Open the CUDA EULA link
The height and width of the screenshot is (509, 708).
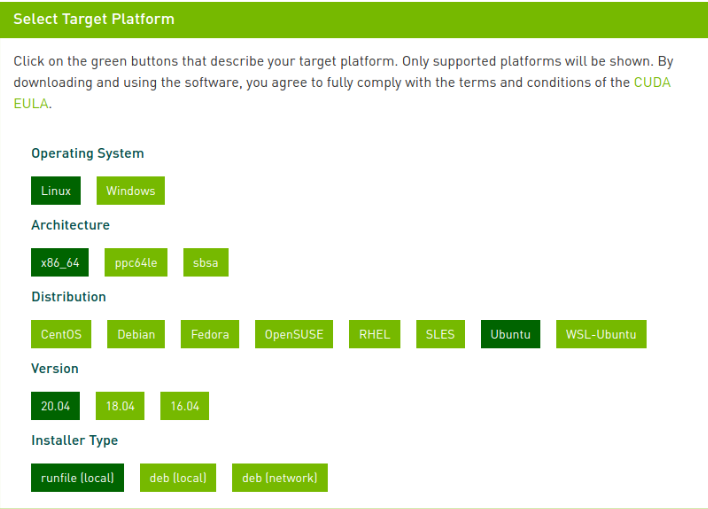pyautogui.click(x=652, y=83)
